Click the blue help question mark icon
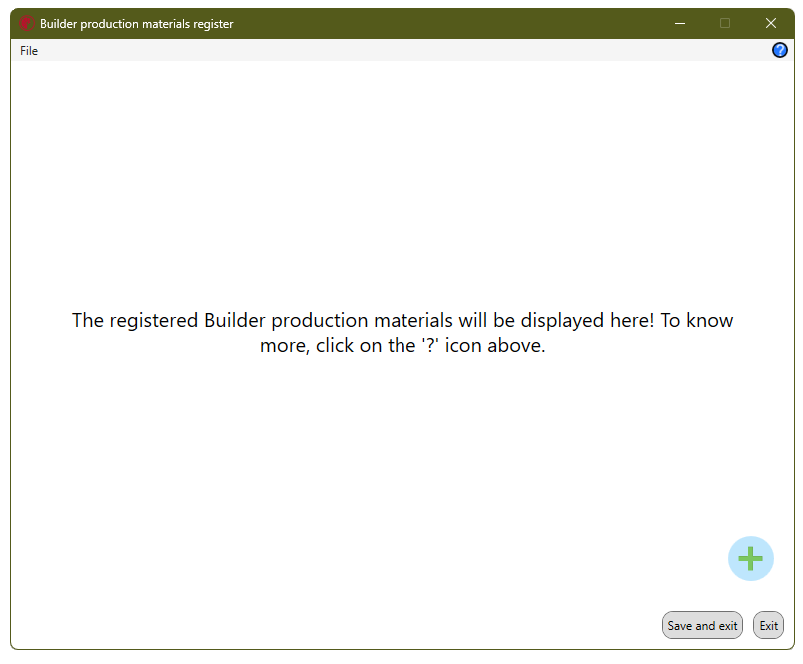Viewport: 803px width, 664px height. 779,50
